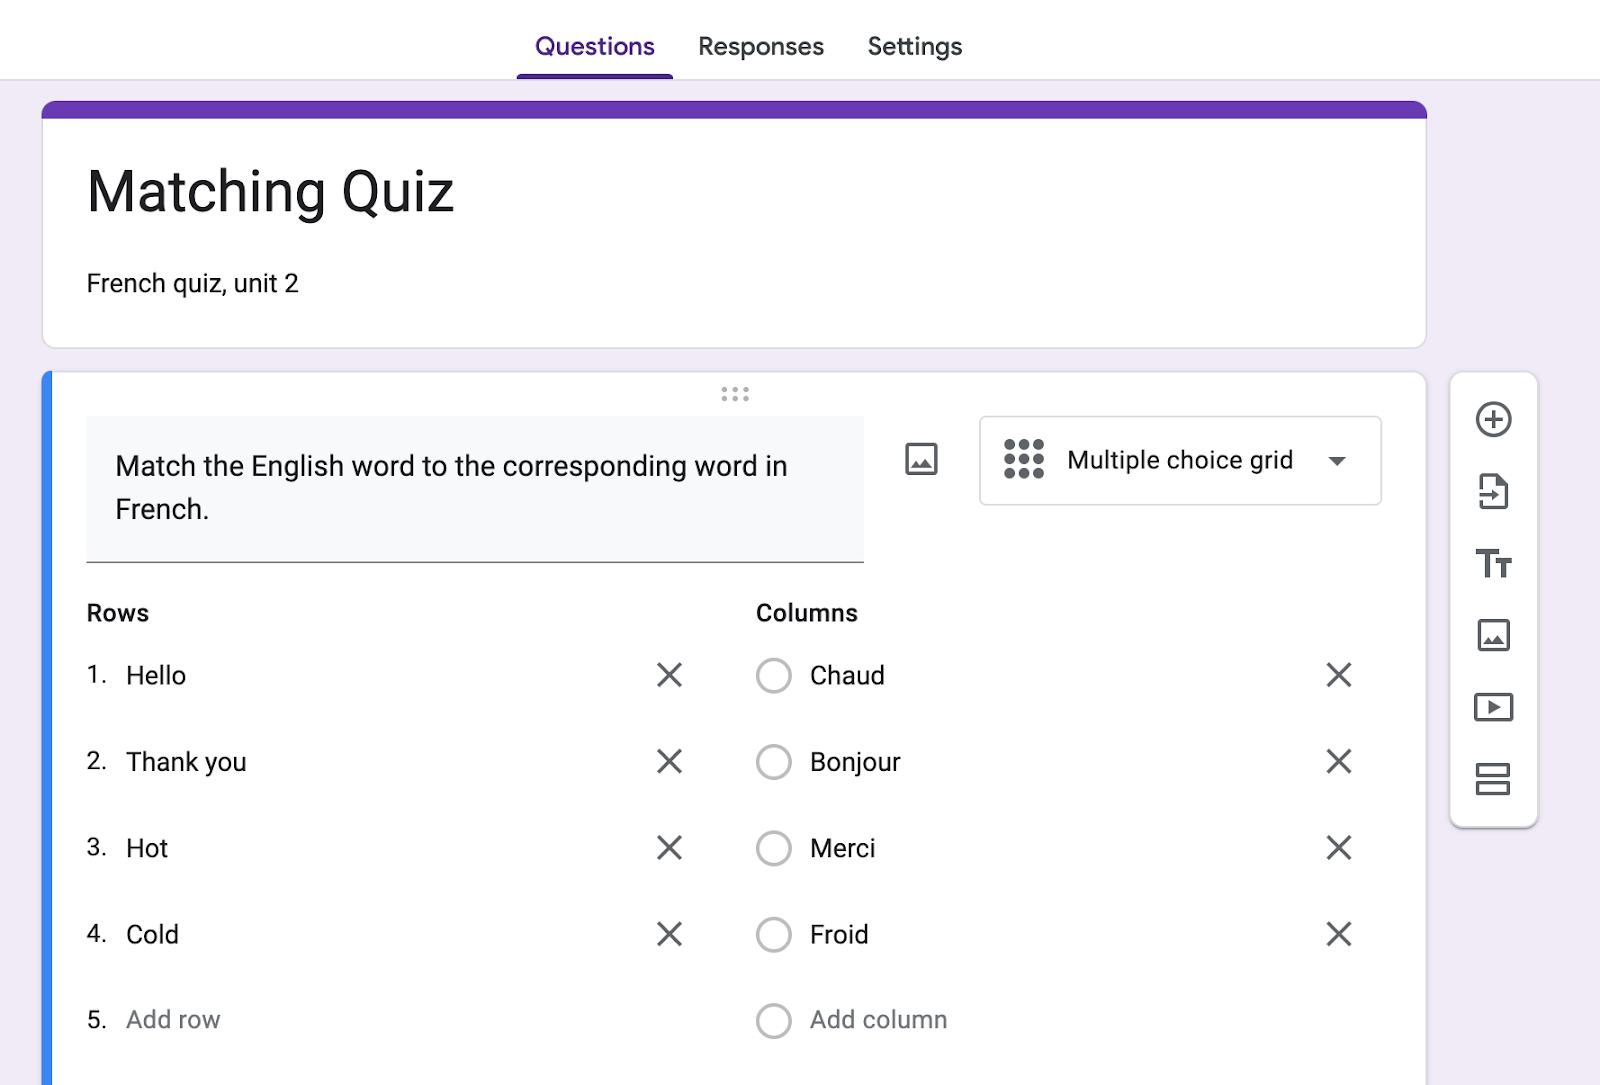Viewport: 1600px width, 1085px height.
Task: Add a title and description block
Action: (x=1493, y=564)
